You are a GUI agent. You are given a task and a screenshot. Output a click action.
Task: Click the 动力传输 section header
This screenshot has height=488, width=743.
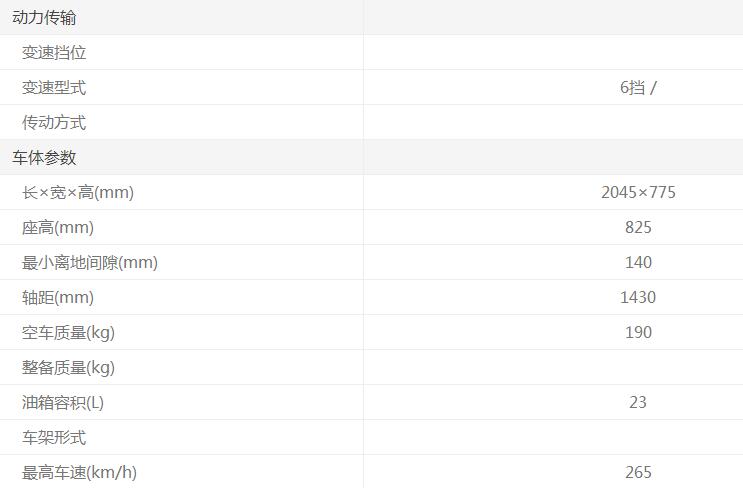pos(44,17)
